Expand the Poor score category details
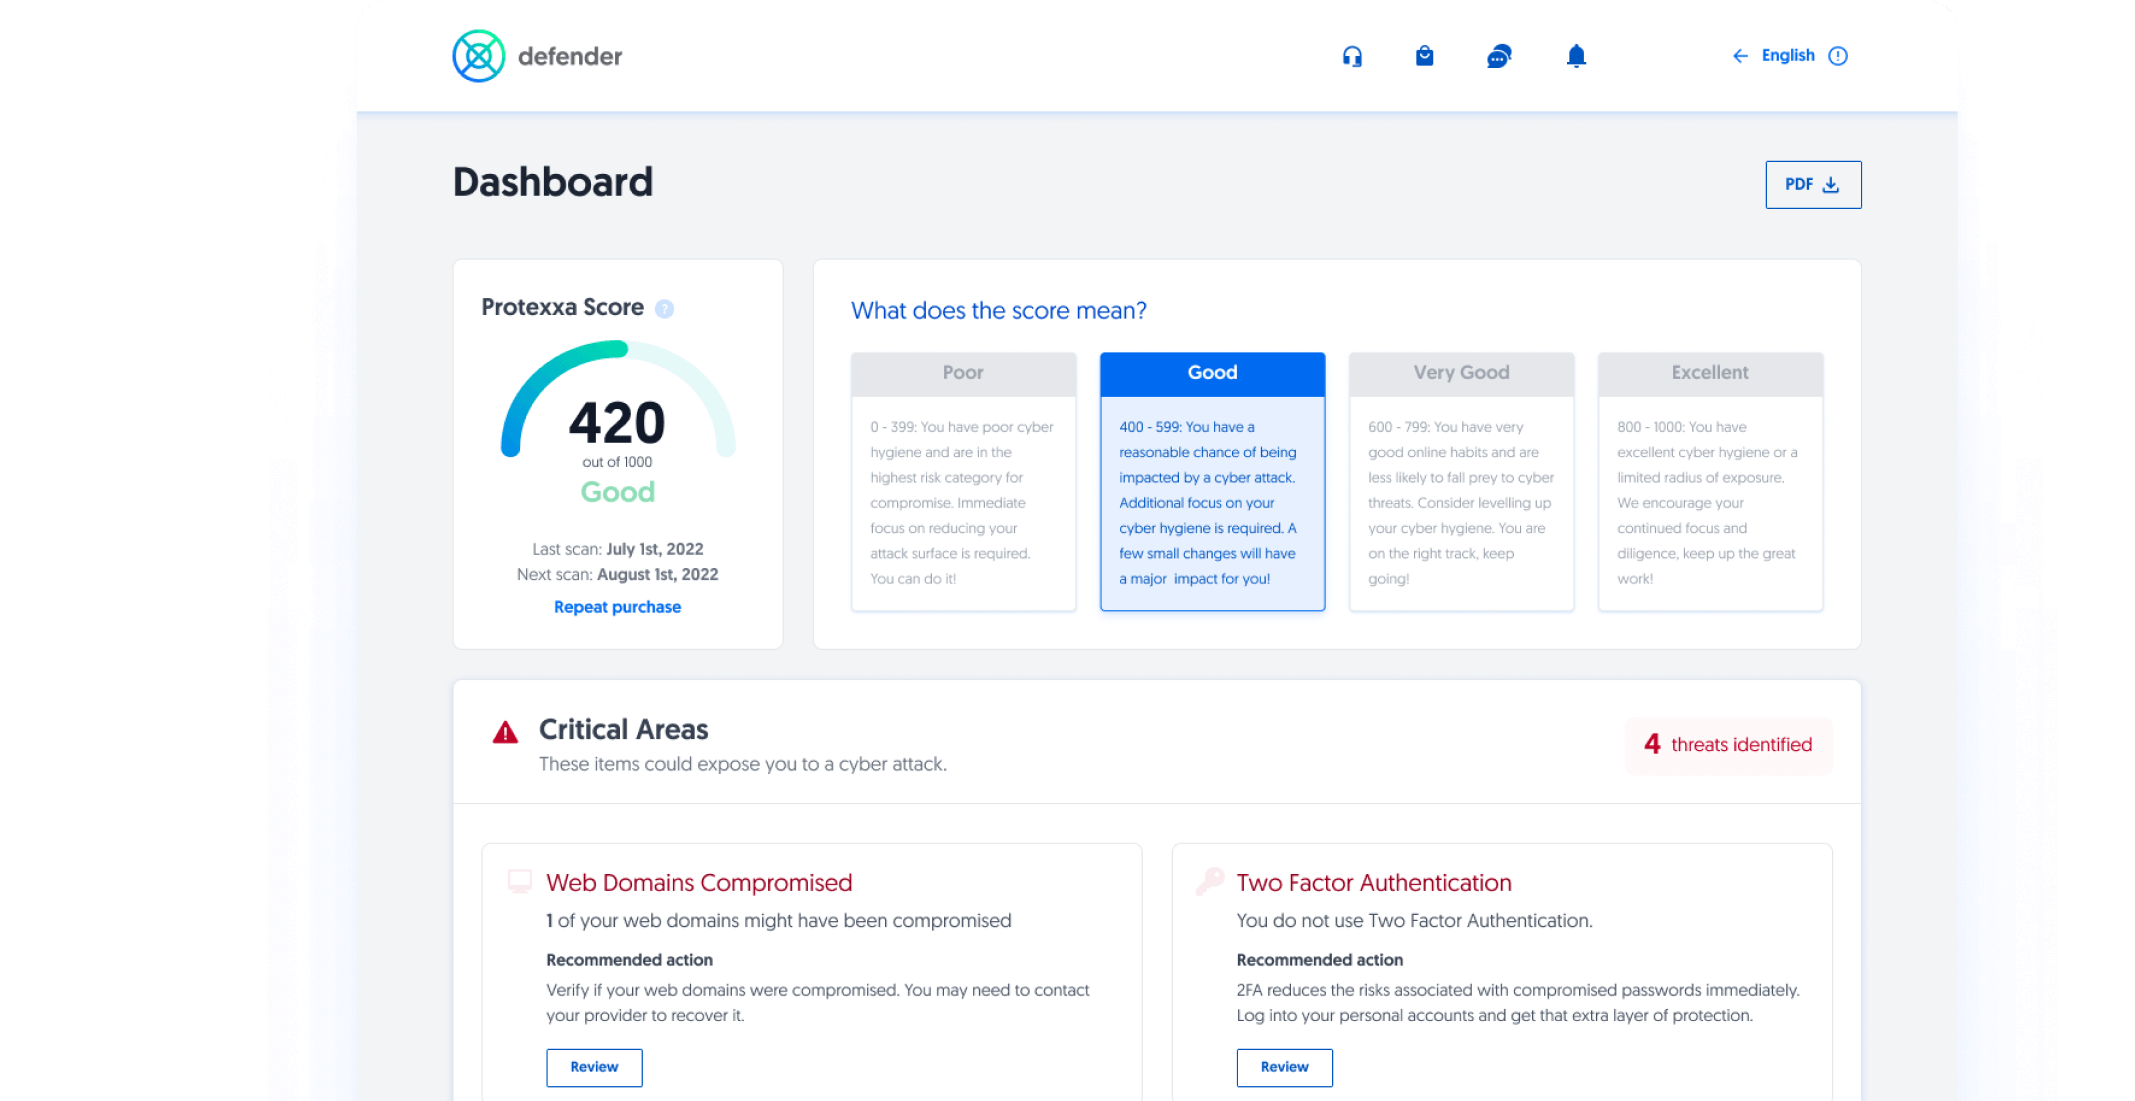 pyautogui.click(x=963, y=372)
